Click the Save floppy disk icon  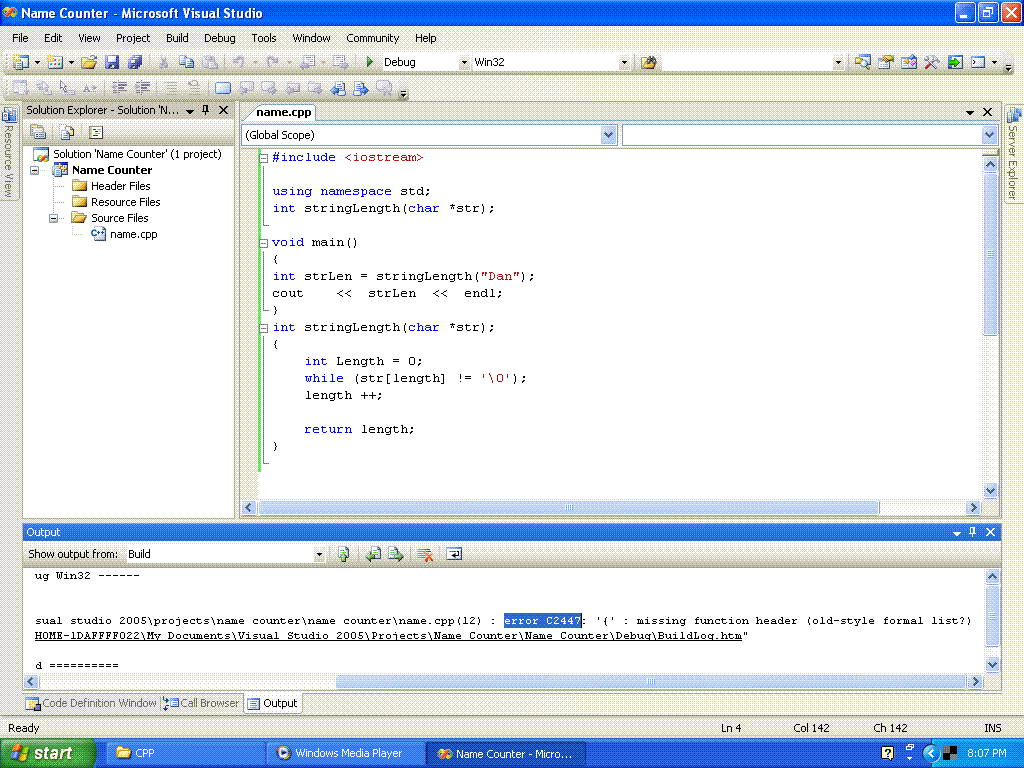112,62
